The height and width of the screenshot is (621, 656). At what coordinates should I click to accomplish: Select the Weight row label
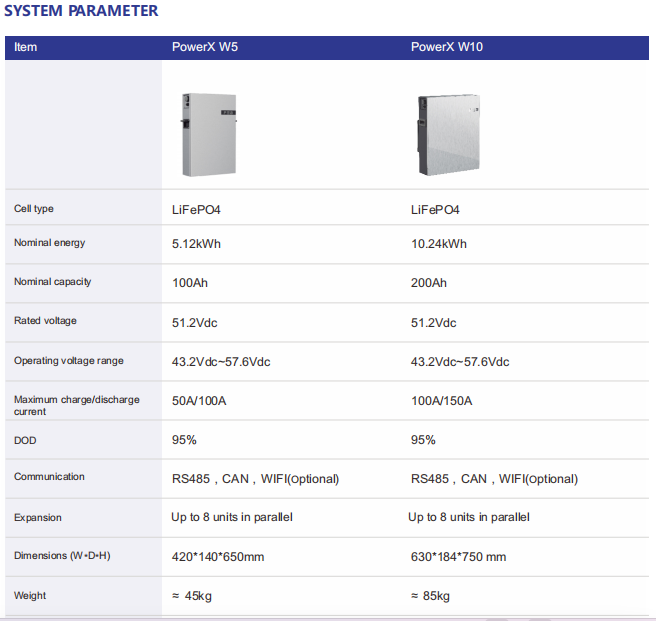[30, 595]
